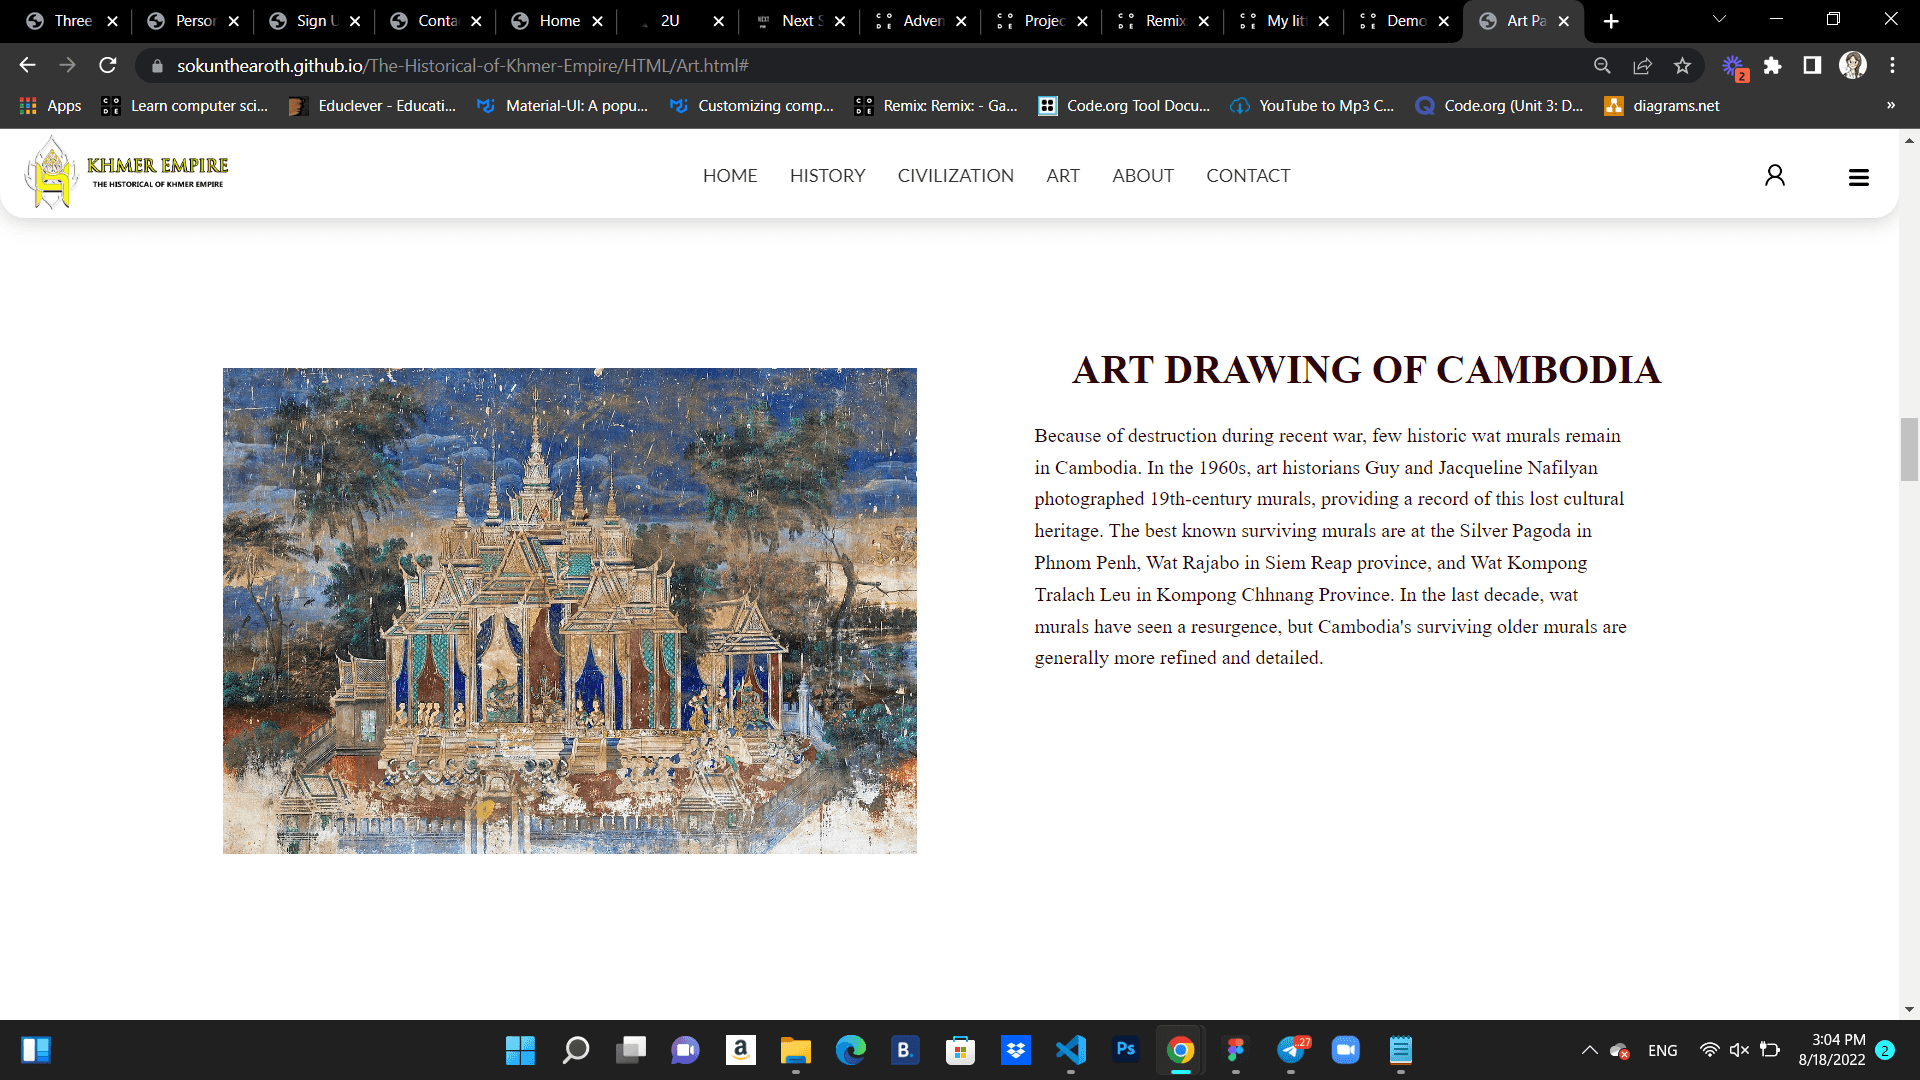Open Zoom from taskbar
Viewport: 1920px width, 1080px height.
tap(1346, 1050)
